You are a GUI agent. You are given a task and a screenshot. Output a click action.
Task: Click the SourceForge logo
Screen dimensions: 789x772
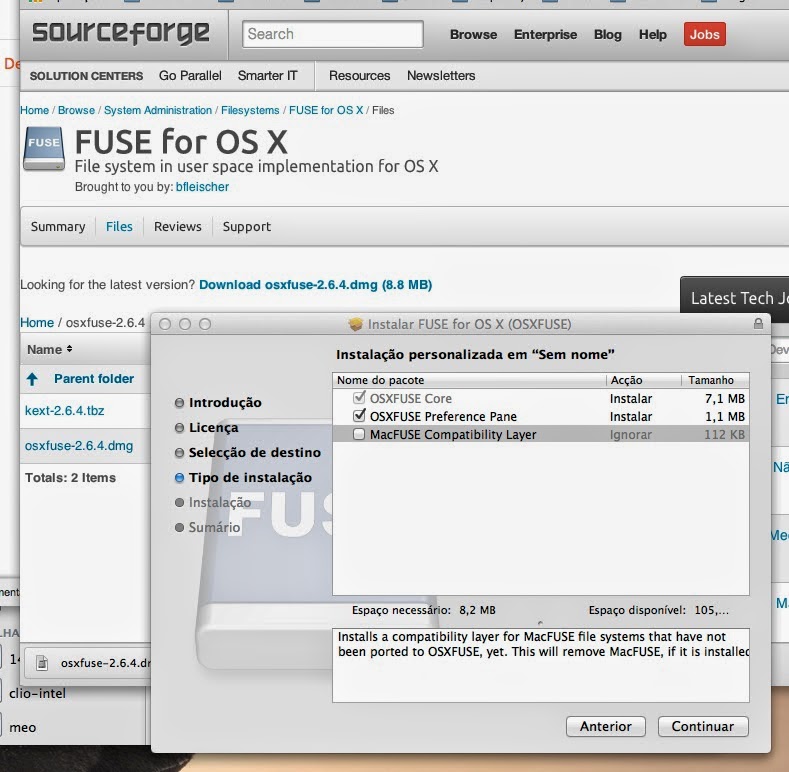point(121,33)
